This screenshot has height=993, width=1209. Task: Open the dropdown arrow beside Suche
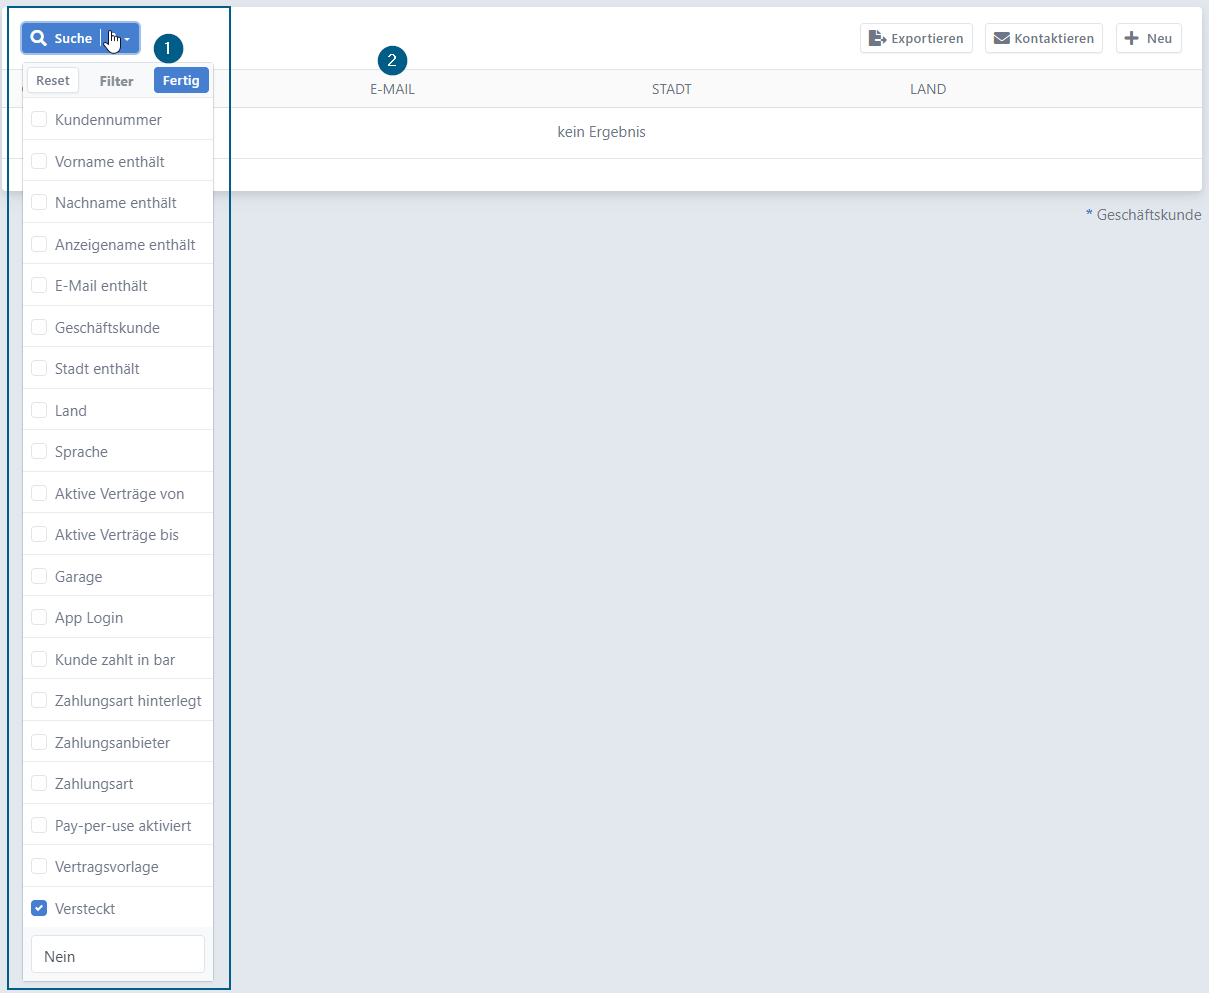pyautogui.click(x=121, y=38)
